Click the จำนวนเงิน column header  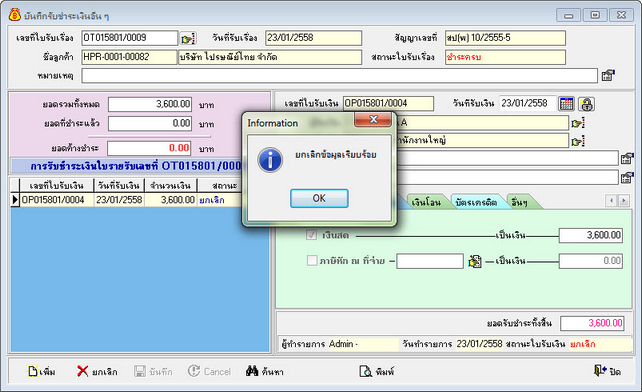(170, 186)
